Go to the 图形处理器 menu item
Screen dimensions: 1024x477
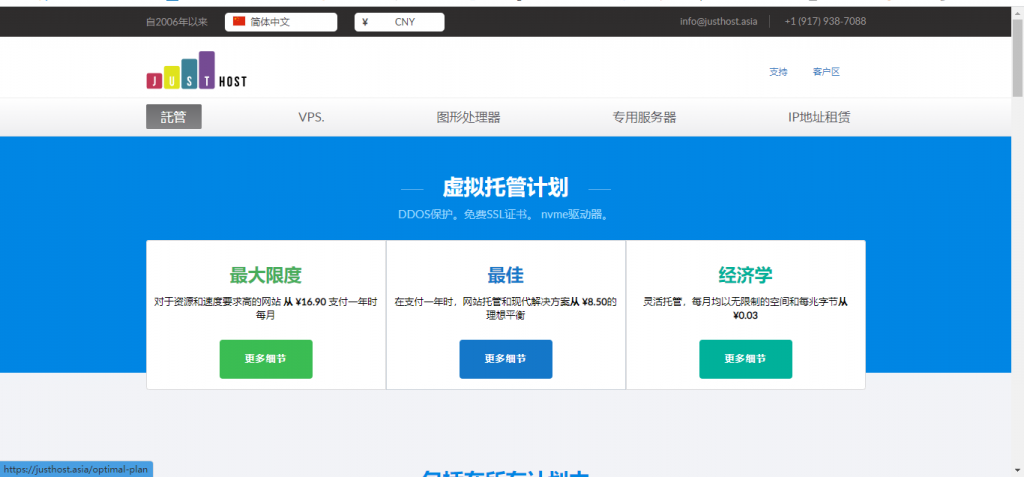468,117
